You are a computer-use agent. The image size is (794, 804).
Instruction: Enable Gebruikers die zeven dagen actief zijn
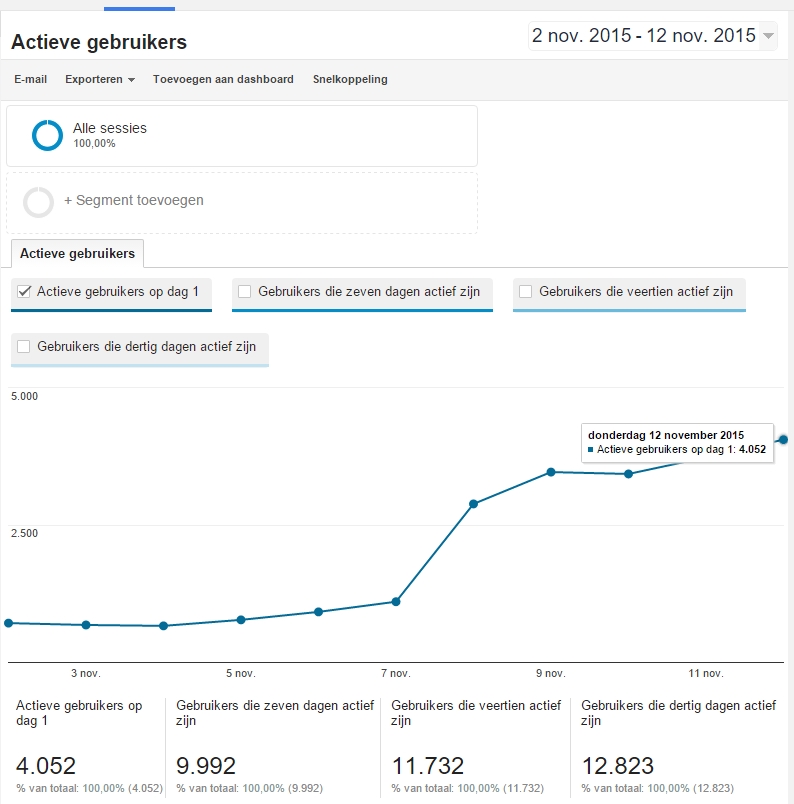point(244,292)
